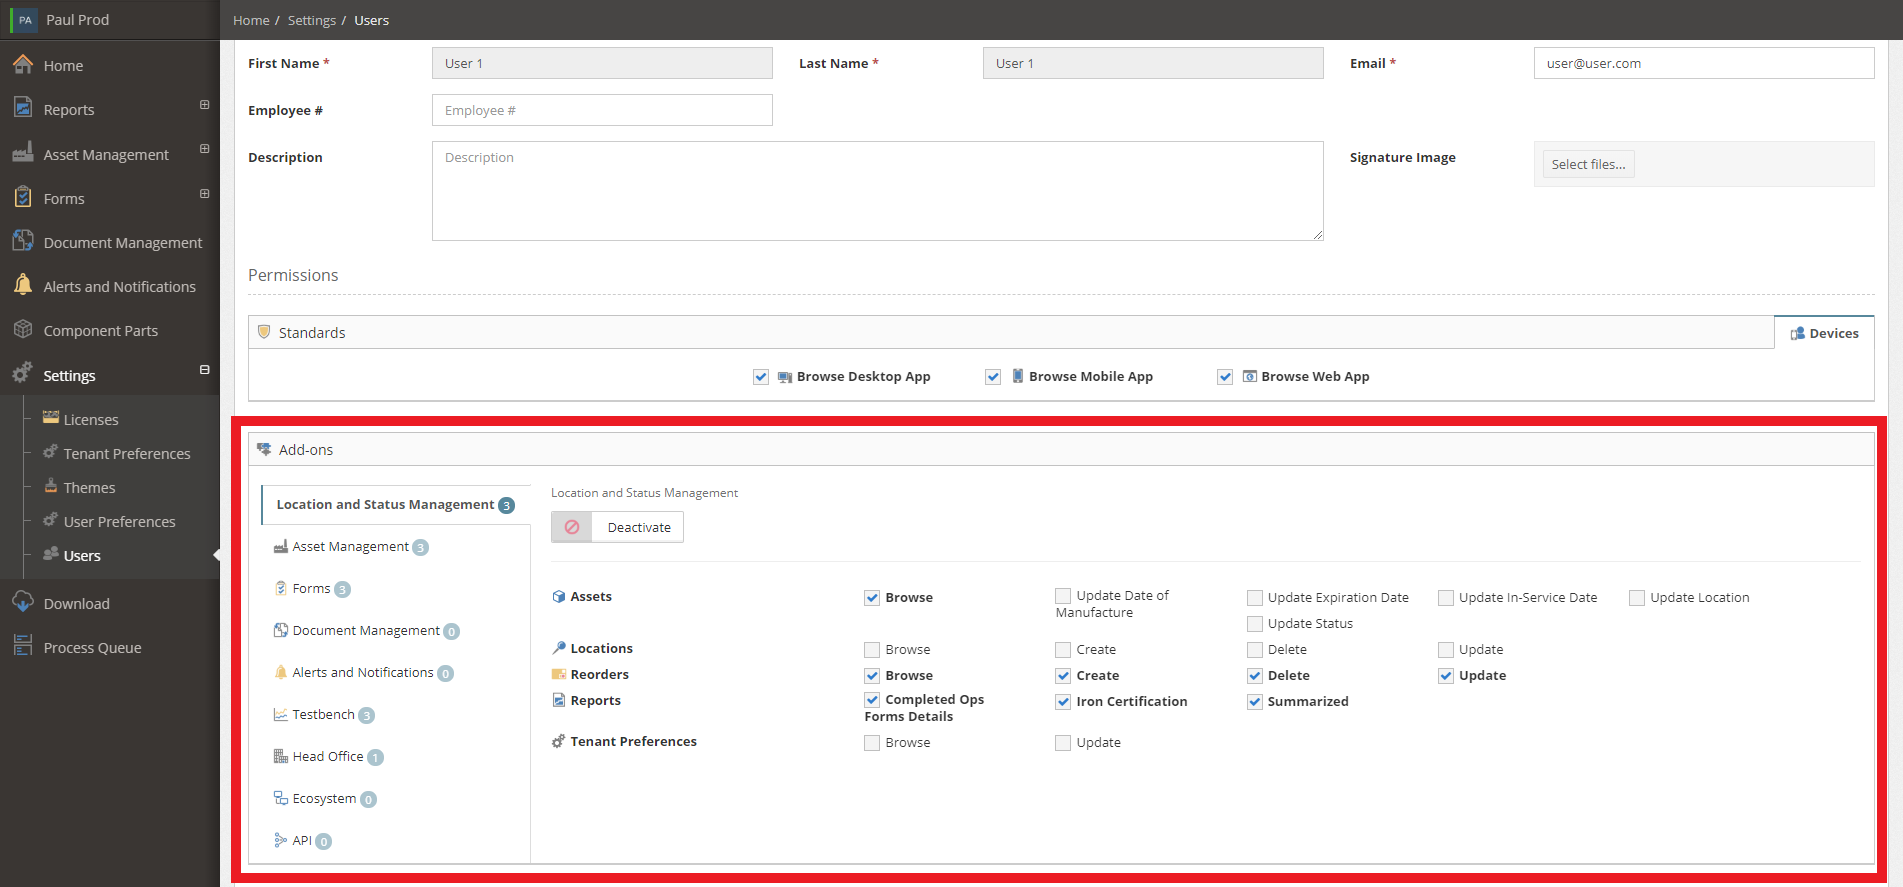Click the Download cloud icon in sidebar
Image resolution: width=1903 pixels, height=887 pixels.
(22, 602)
